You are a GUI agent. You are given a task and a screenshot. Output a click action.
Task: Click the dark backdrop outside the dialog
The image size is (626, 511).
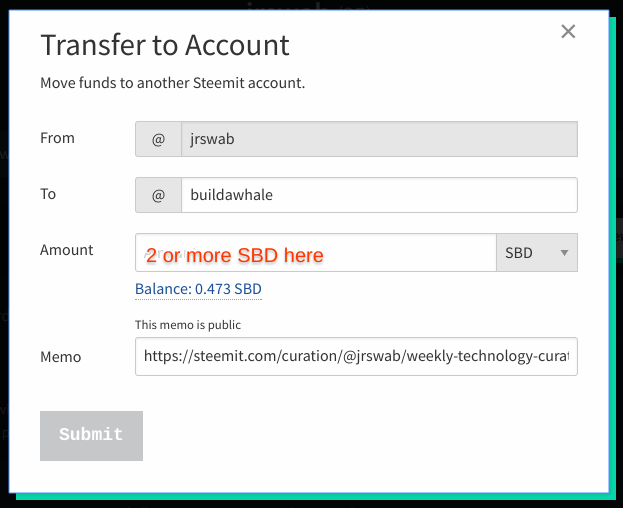618,300
